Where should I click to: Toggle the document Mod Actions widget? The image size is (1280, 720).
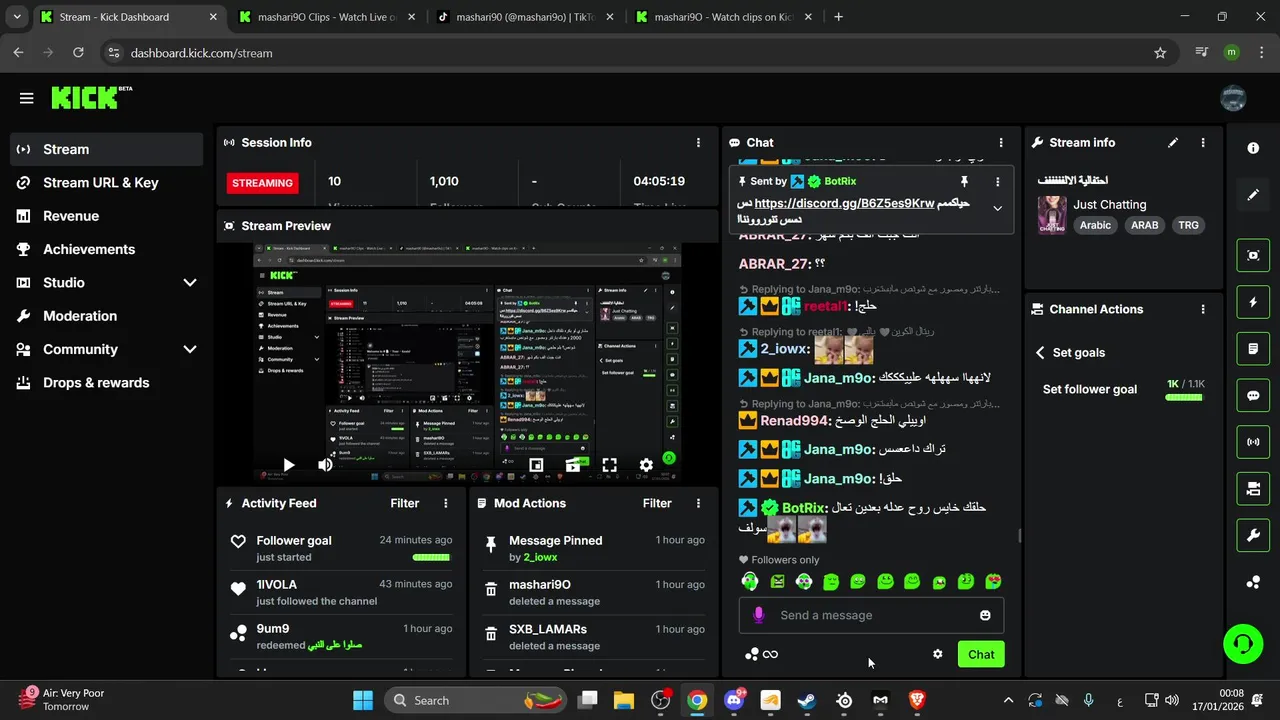tap(1253, 349)
